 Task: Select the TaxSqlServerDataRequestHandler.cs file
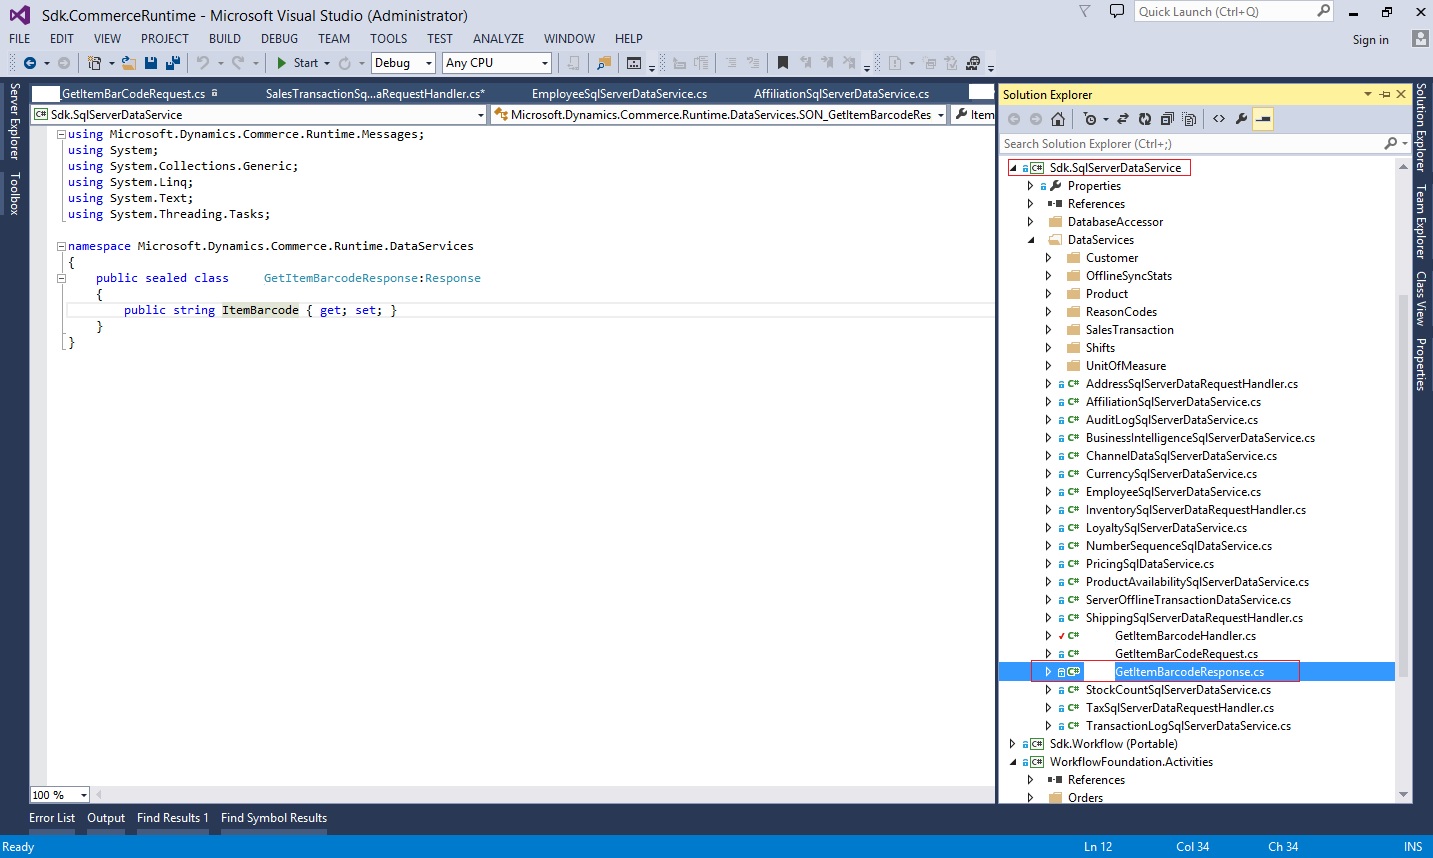(1180, 708)
